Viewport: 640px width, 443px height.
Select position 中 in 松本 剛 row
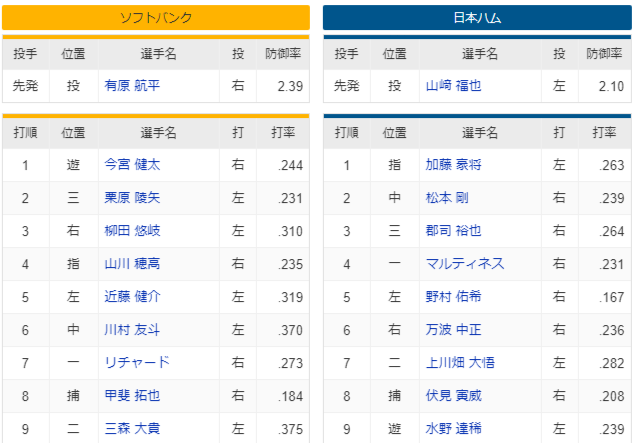(x=395, y=198)
